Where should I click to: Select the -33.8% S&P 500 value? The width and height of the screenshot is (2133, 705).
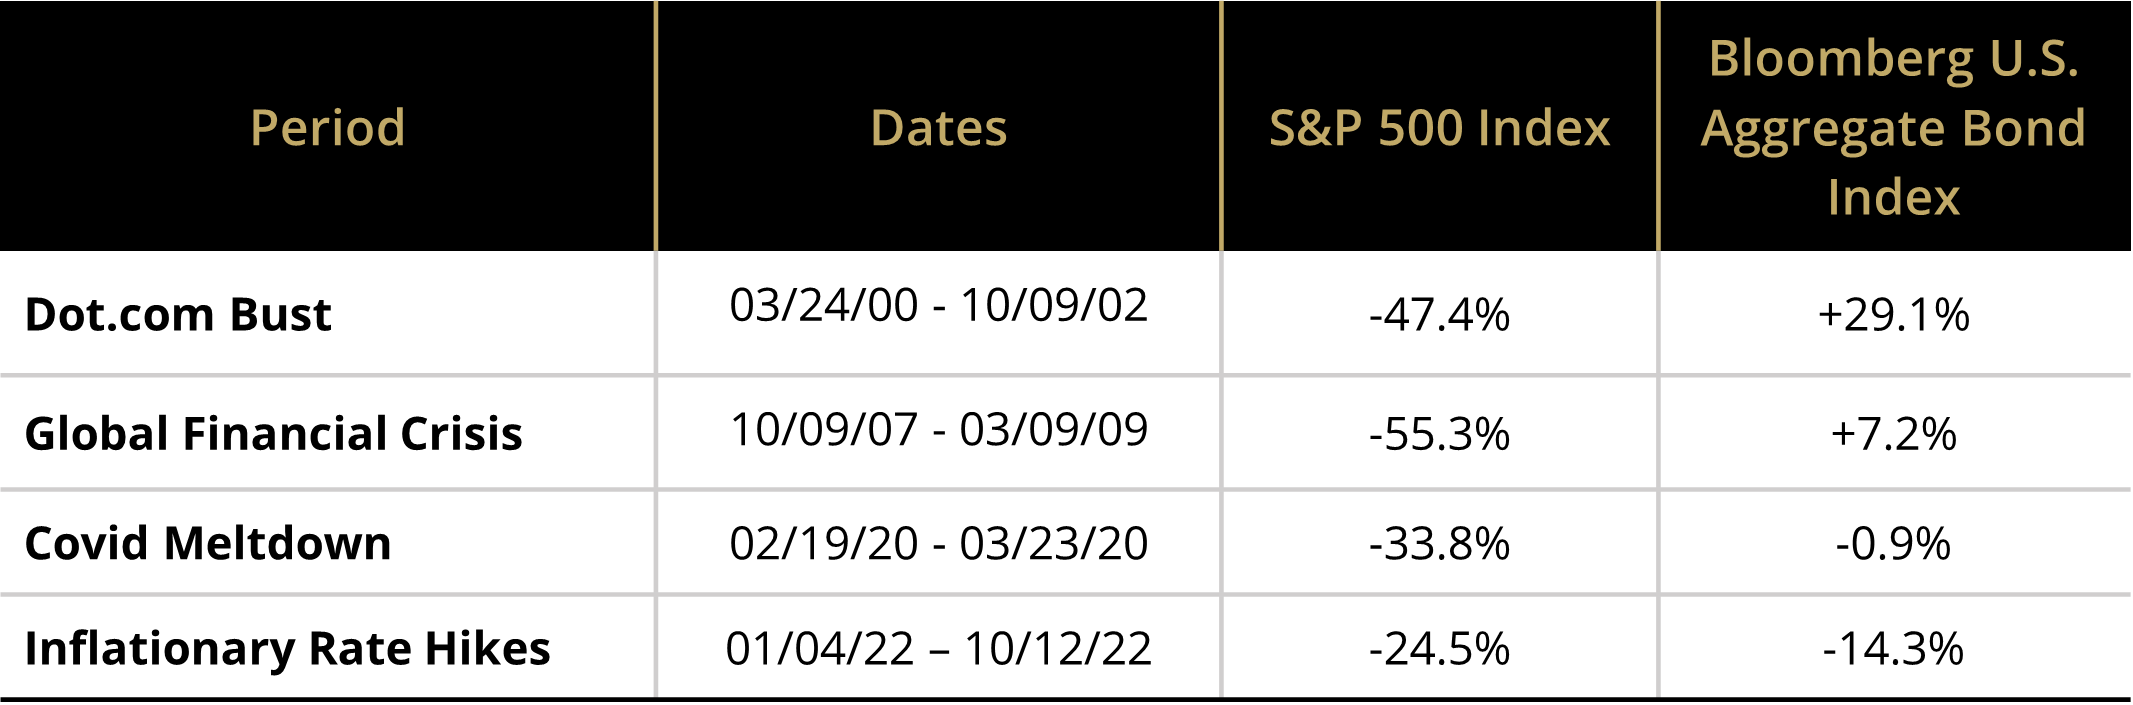tap(1439, 544)
